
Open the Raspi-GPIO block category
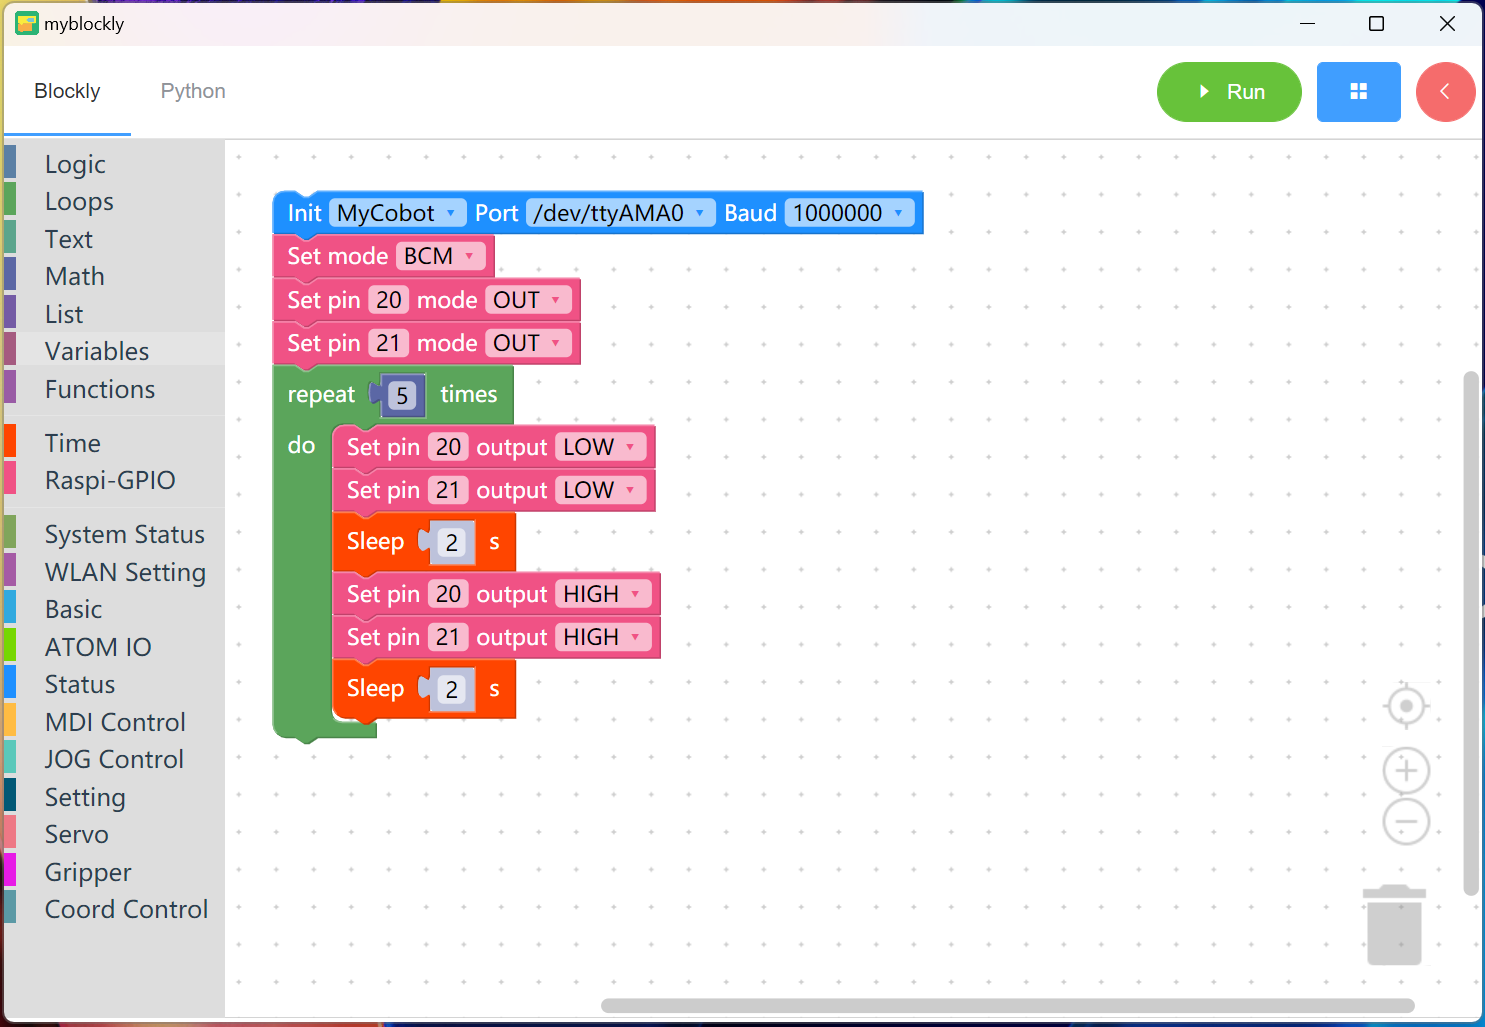click(x=114, y=480)
